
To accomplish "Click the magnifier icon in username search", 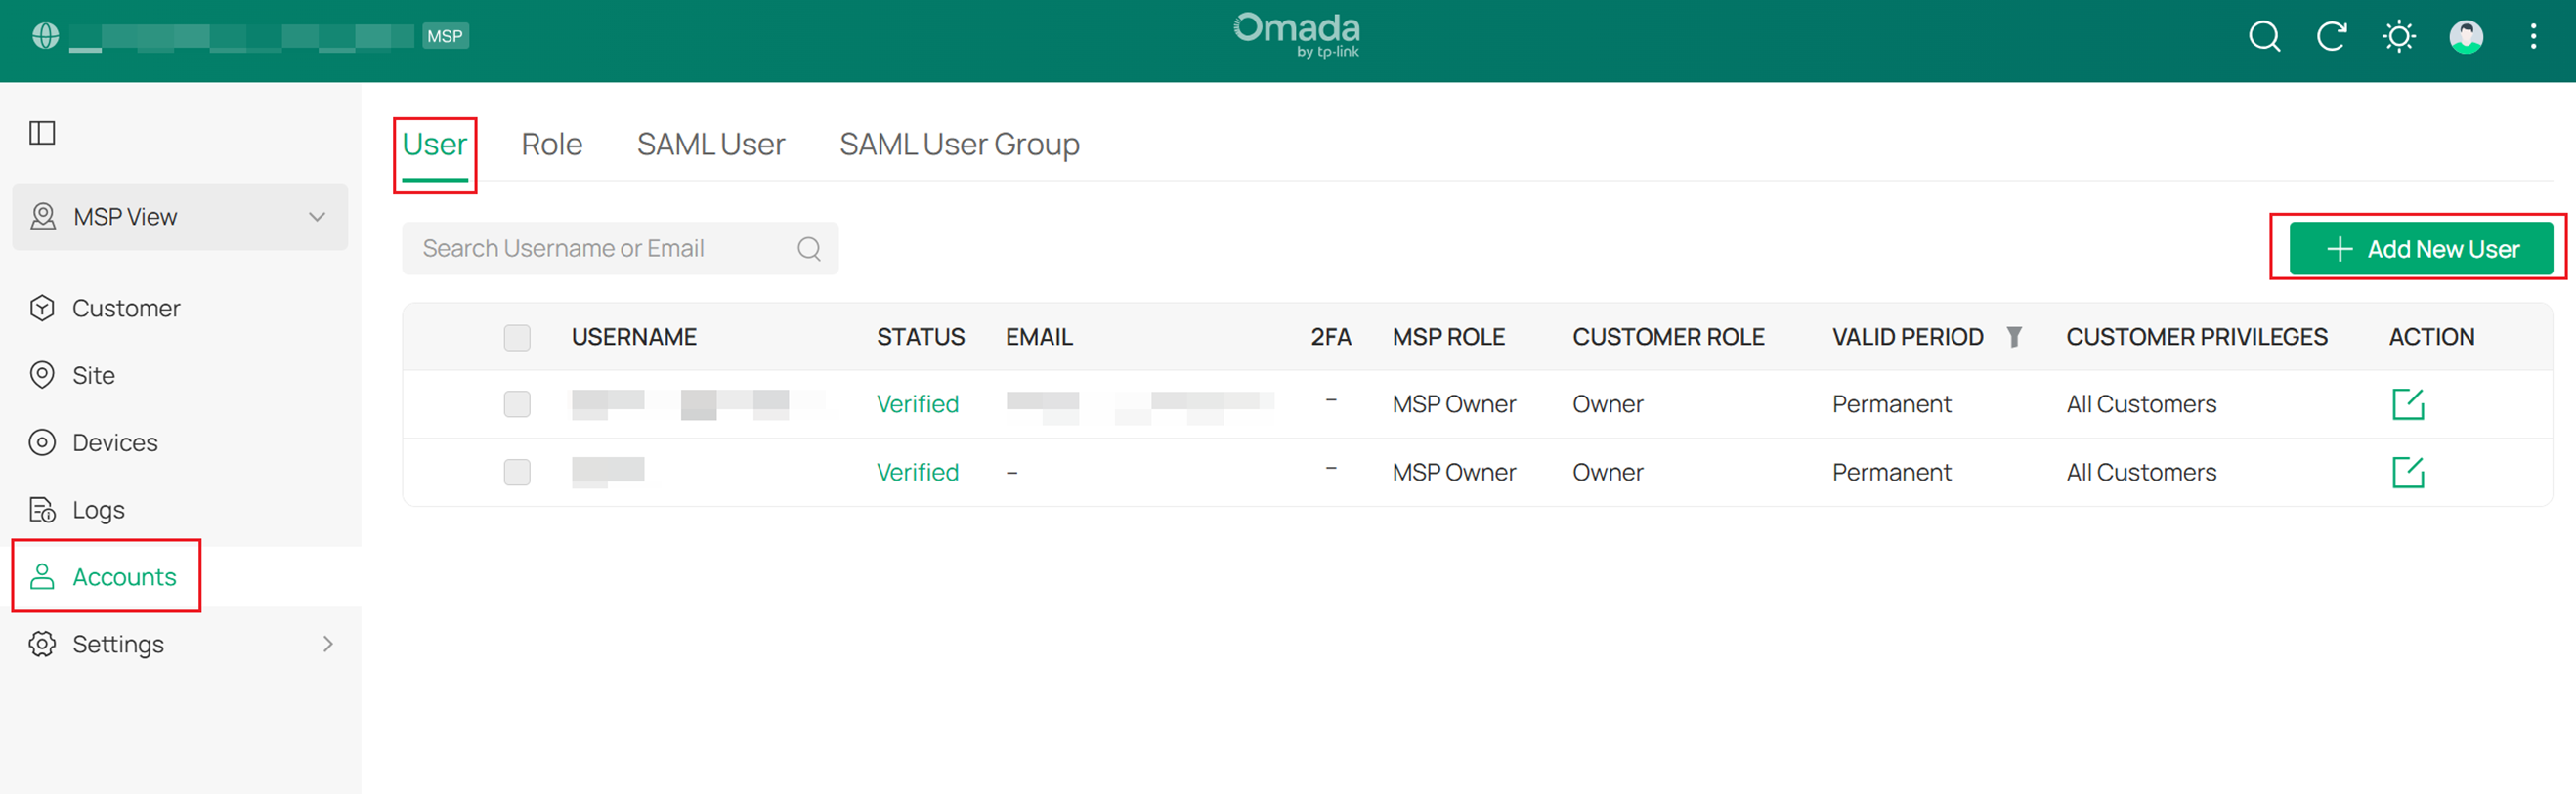I will tap(809, 248).
